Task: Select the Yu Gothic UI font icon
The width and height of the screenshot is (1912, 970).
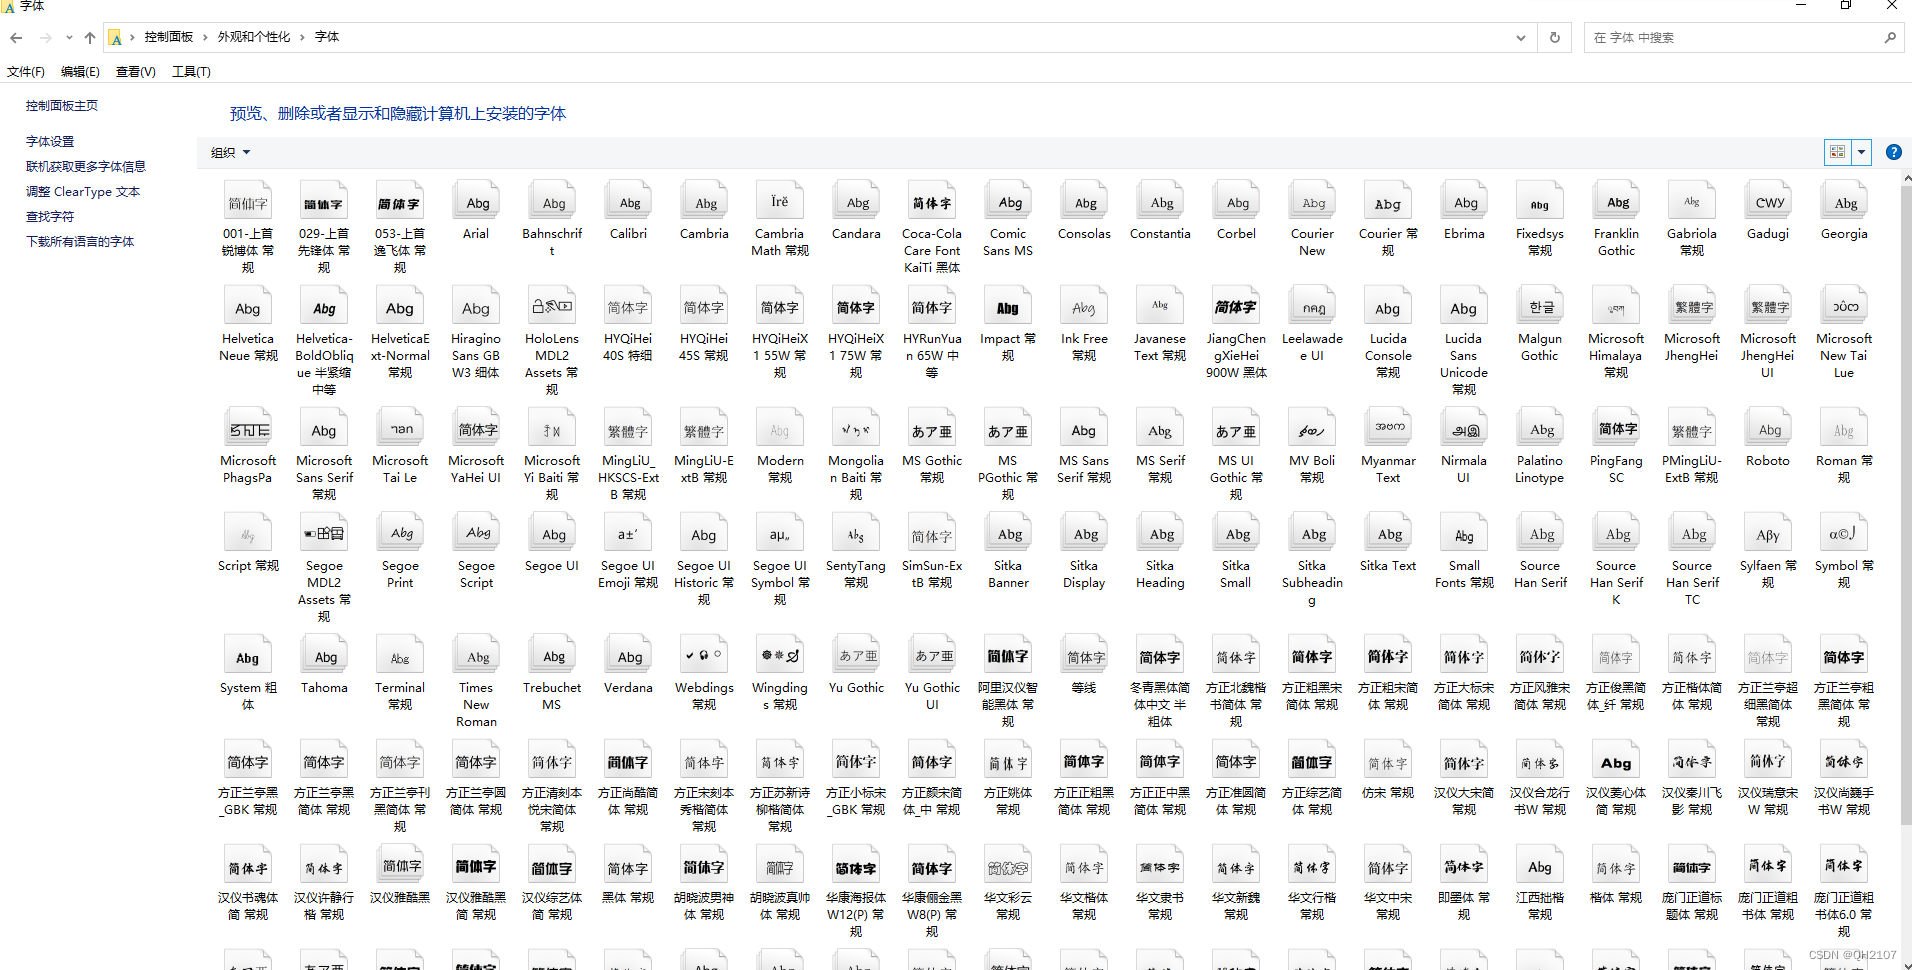Action: (932, 656)
